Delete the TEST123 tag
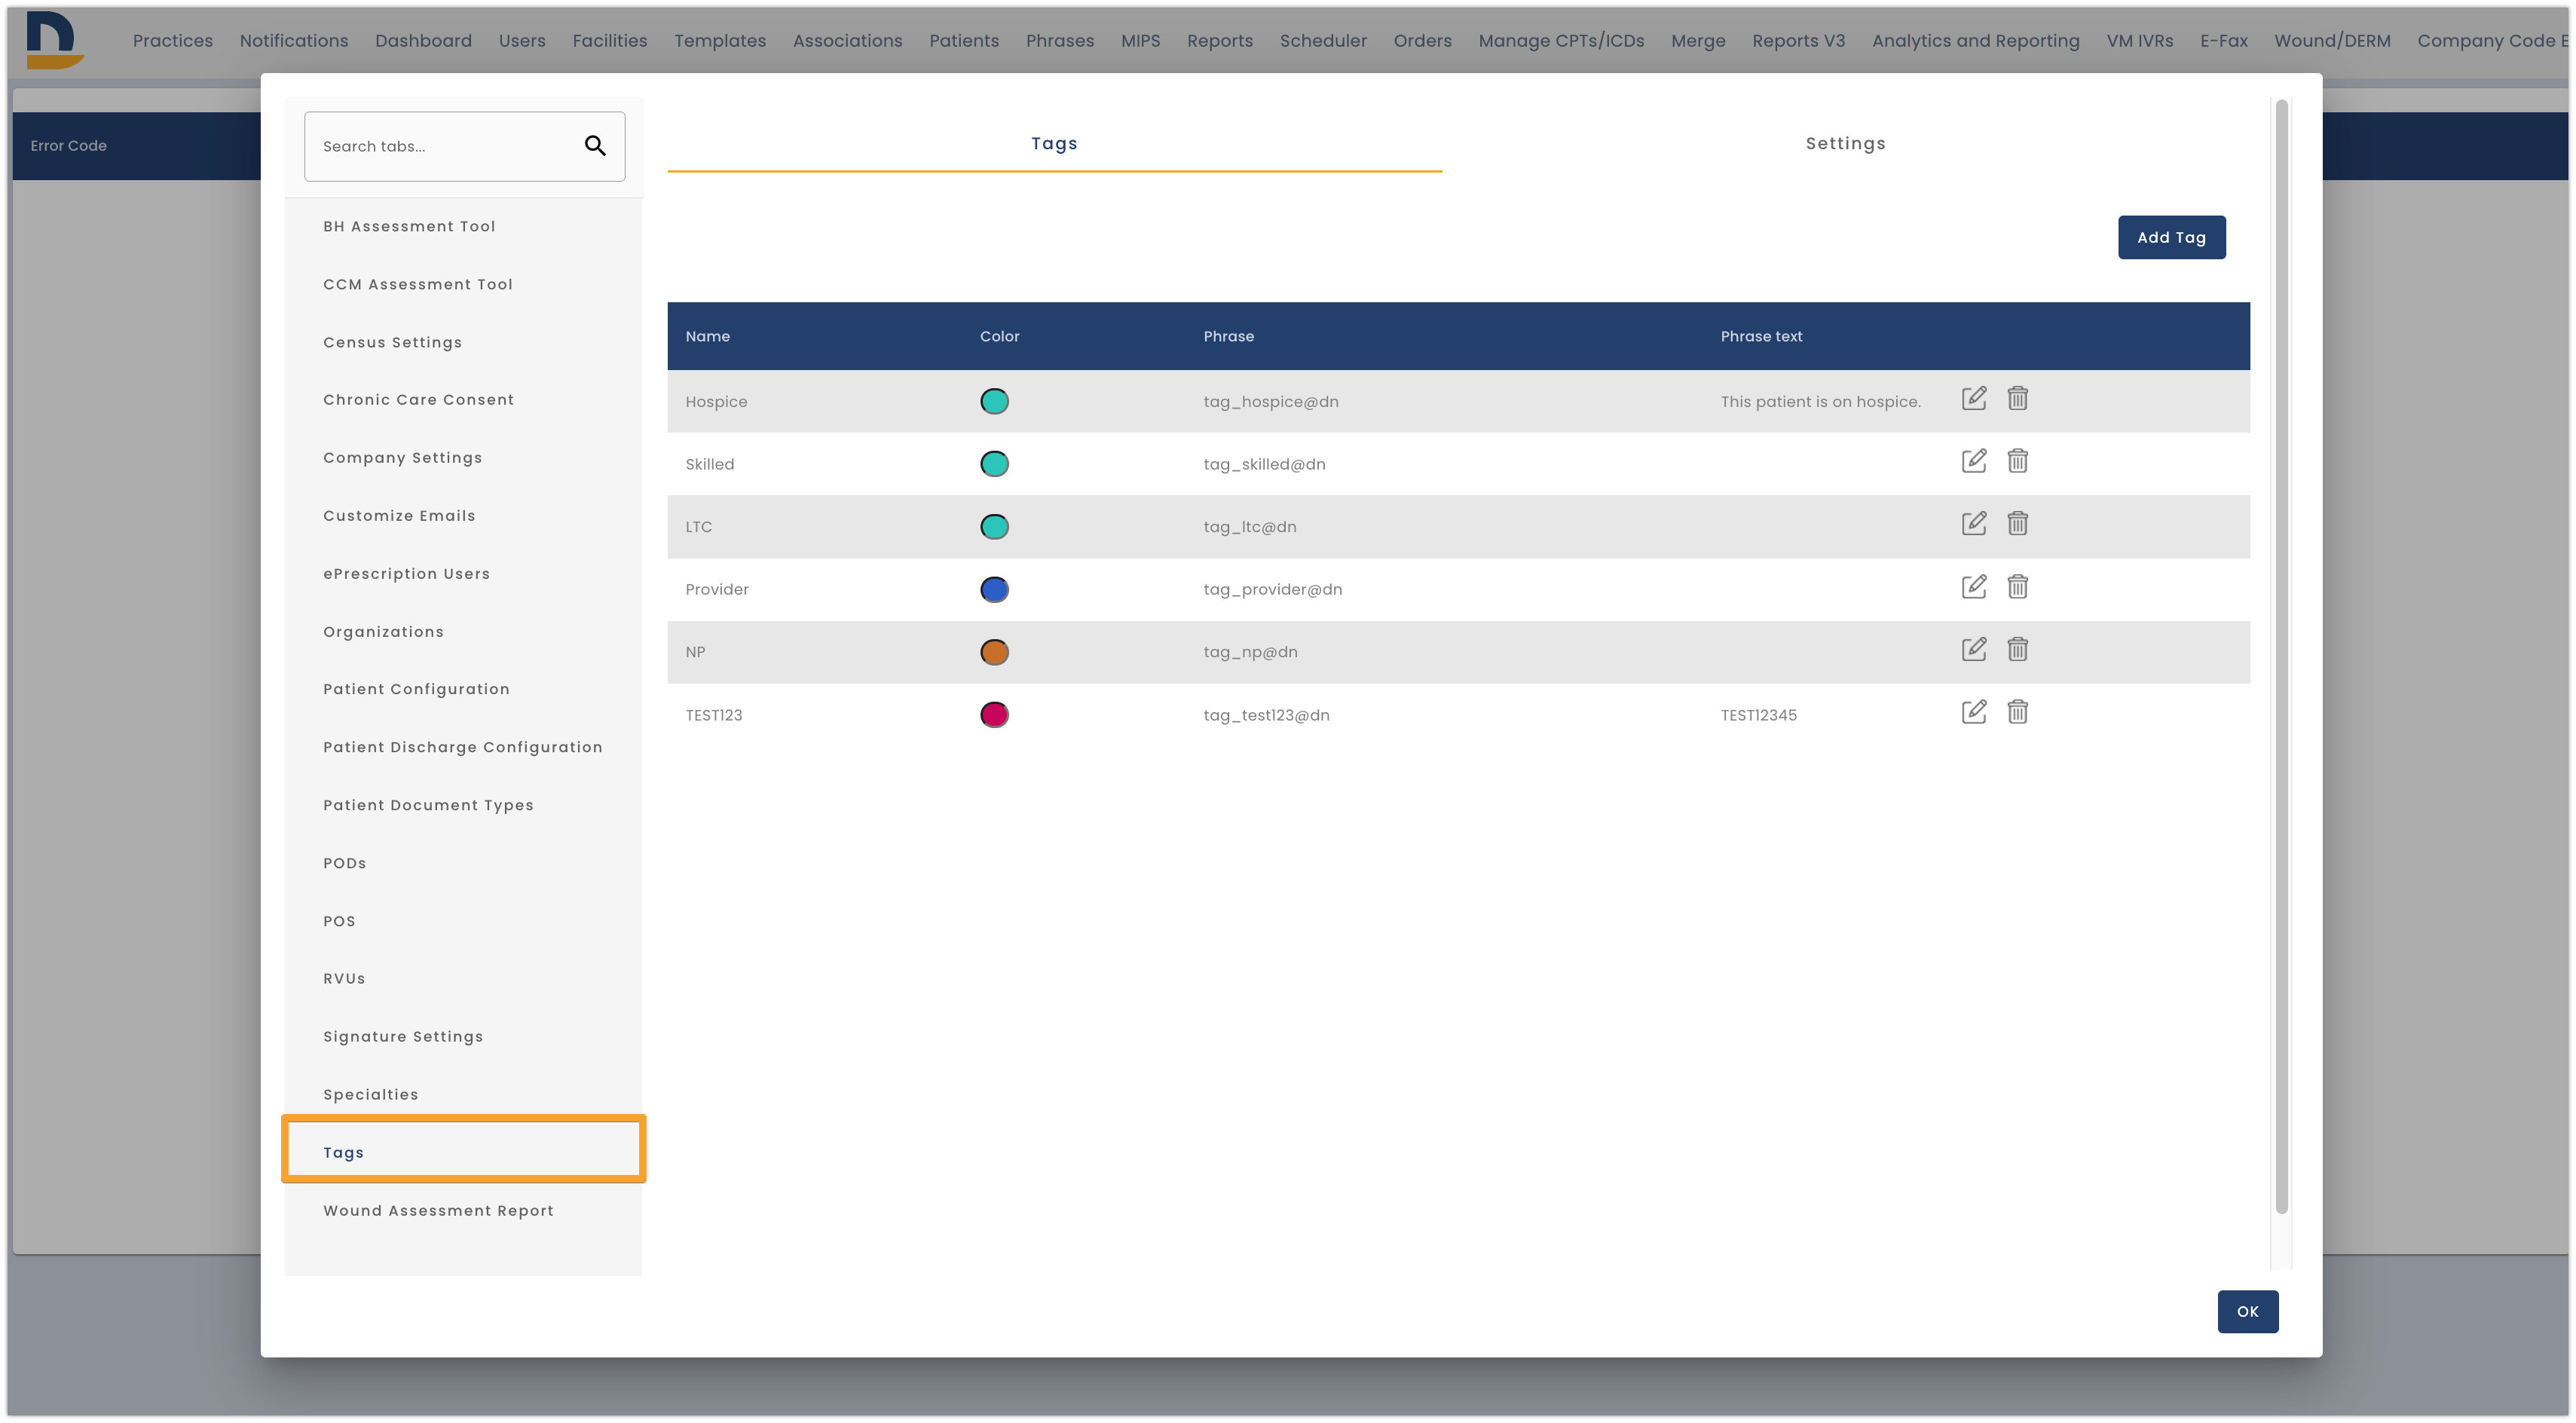 click(x=2017, y=712)
